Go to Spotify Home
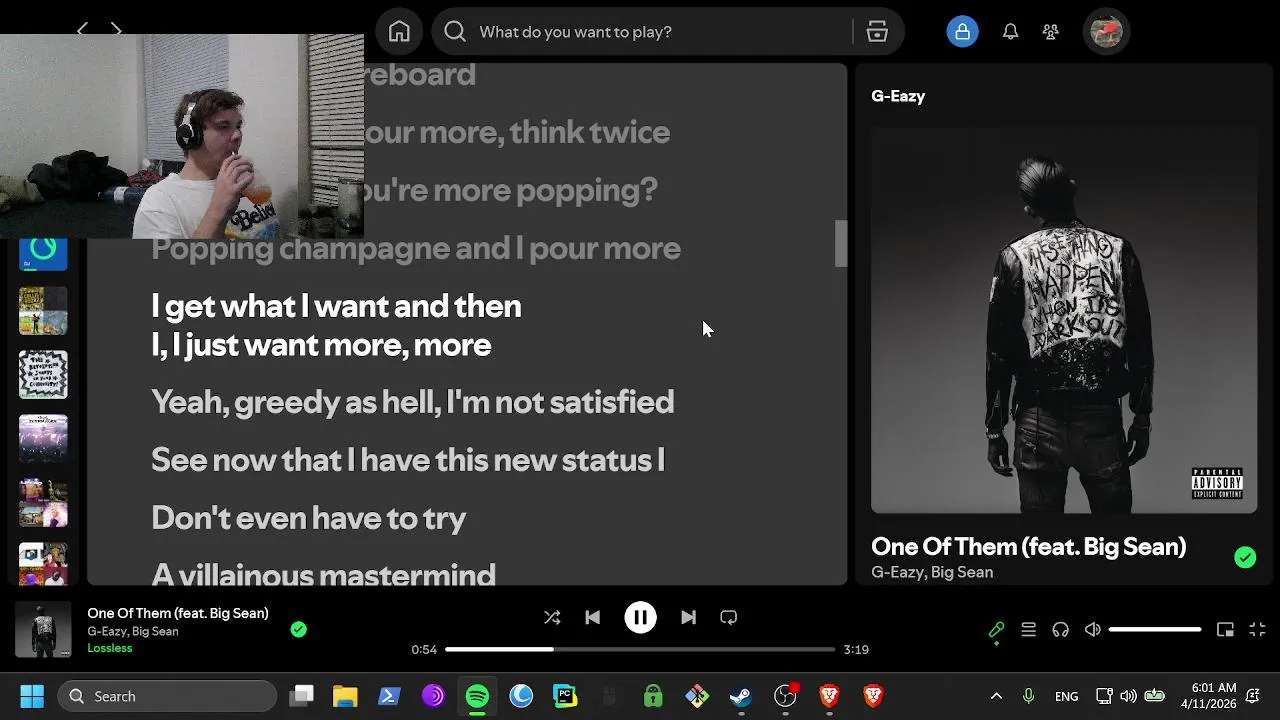 399,32
